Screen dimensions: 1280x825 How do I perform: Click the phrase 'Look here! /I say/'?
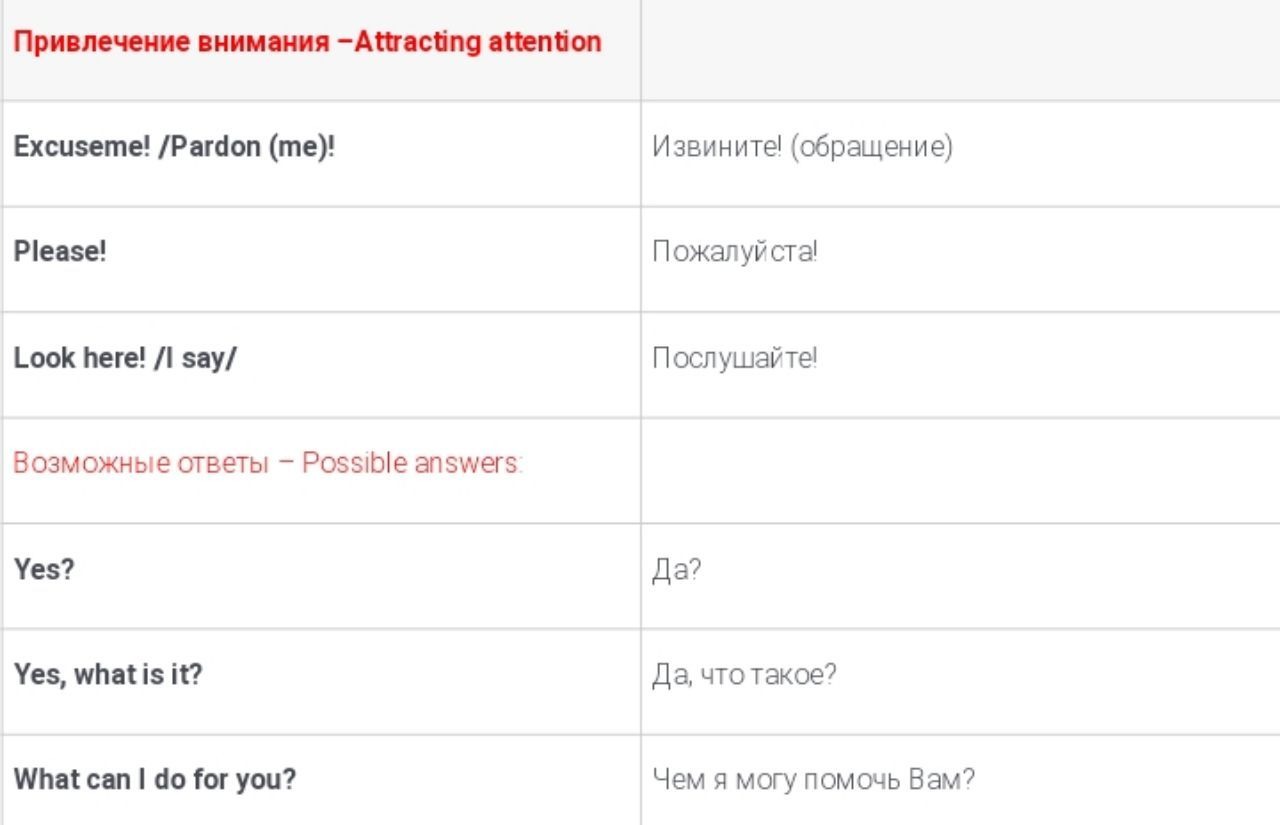pyautogui.click(x=125, y=358)
